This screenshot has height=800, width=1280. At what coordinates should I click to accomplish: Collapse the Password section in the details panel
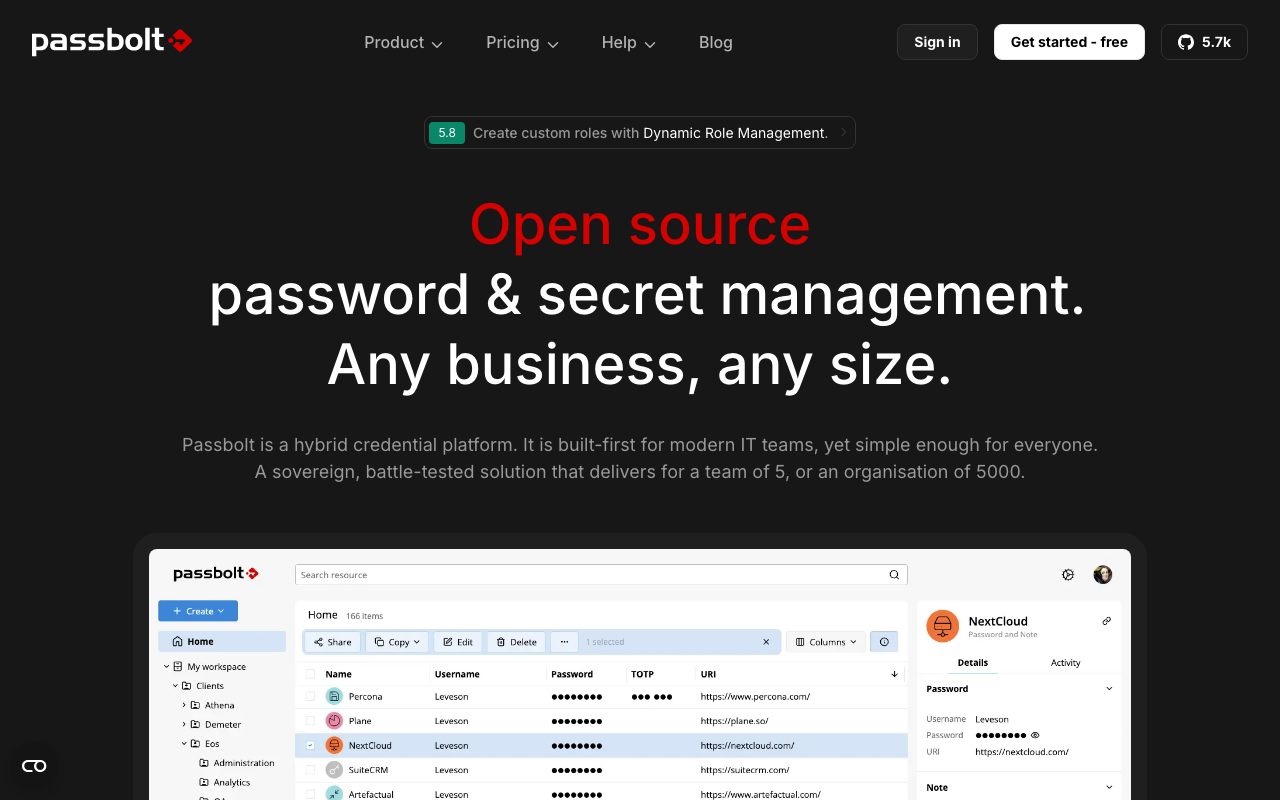pos(1109,689)
